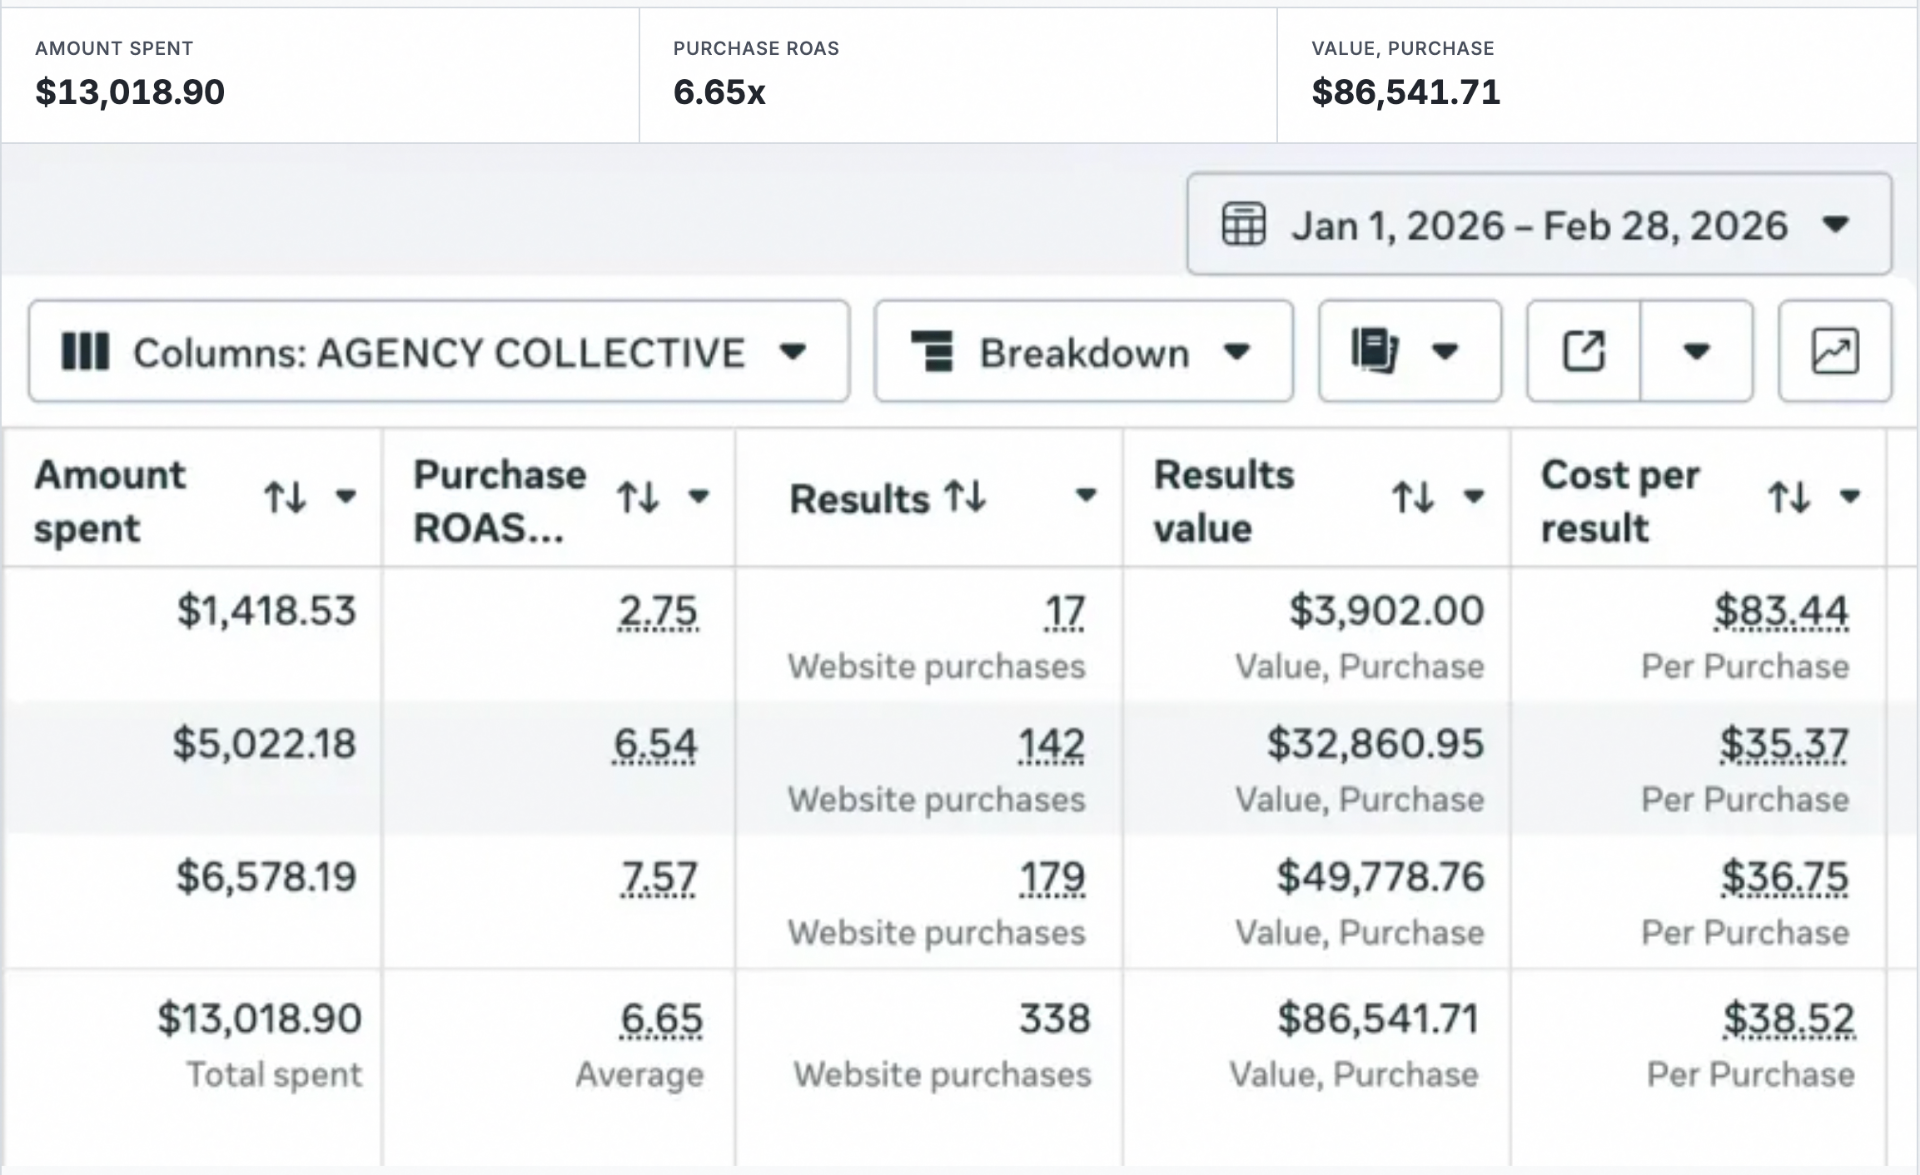Open the date range picker Jan 1 – Feb 28, 2026

pos(1539,224)
